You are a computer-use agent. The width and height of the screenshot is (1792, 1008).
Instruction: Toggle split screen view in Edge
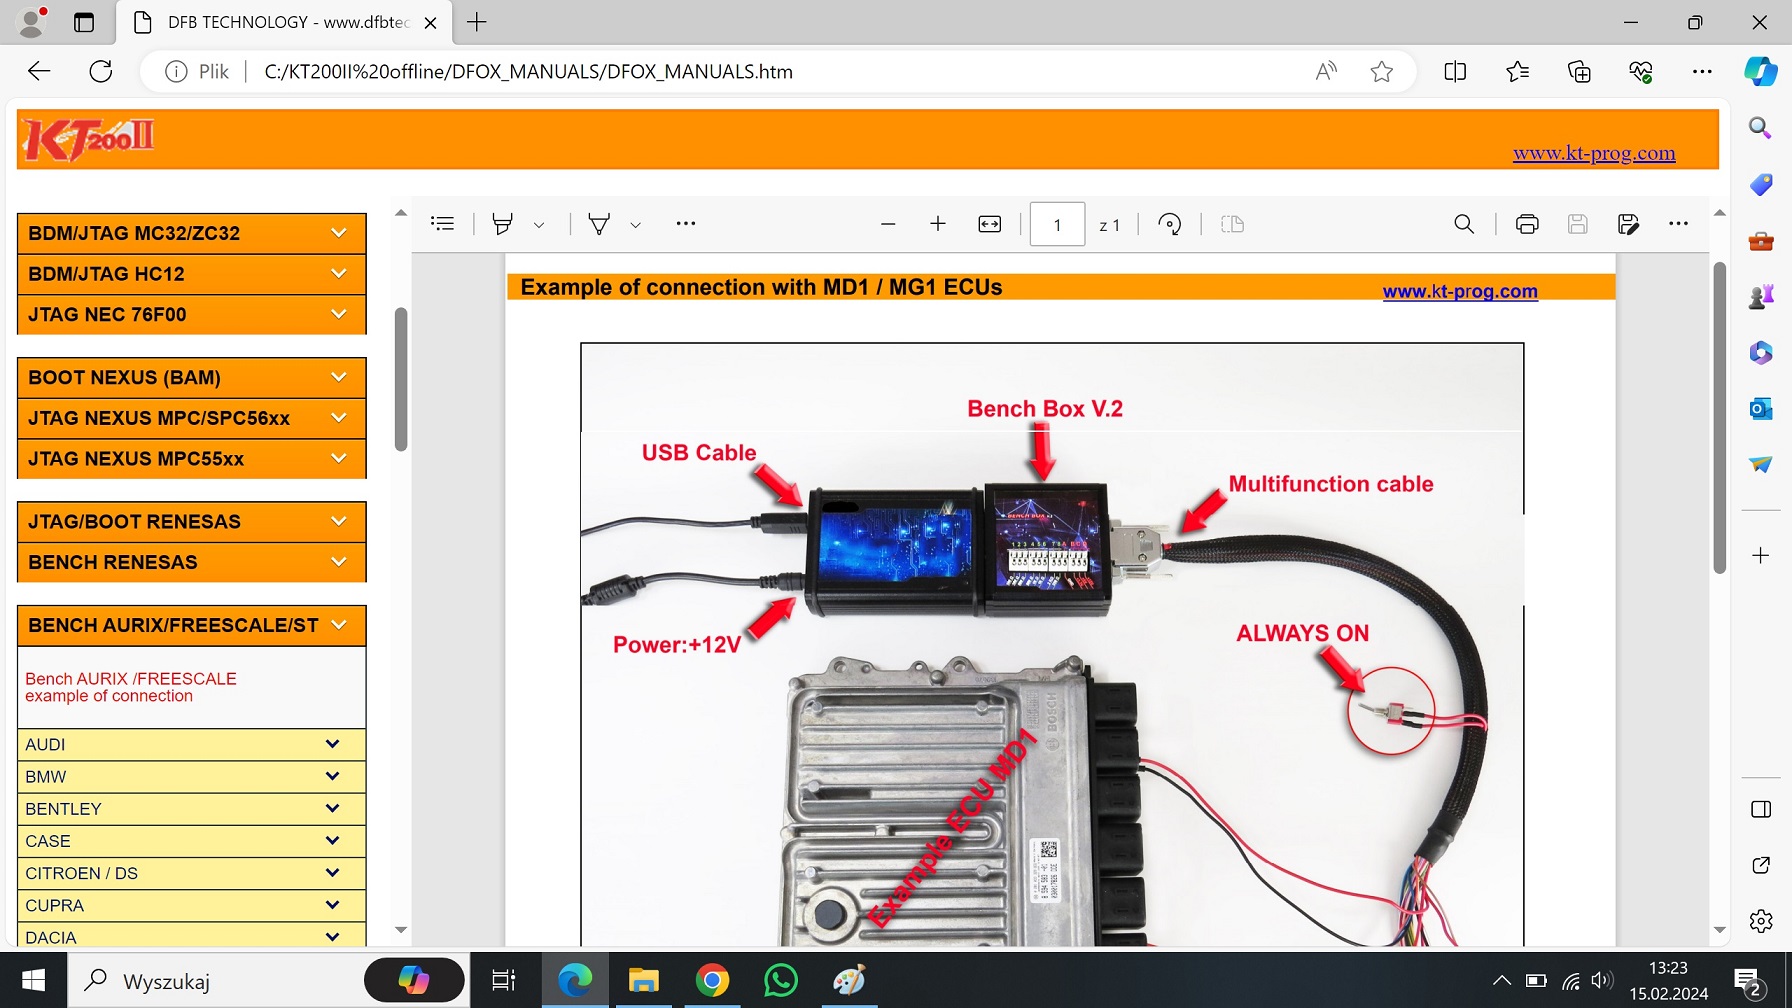coord(1455,72)
